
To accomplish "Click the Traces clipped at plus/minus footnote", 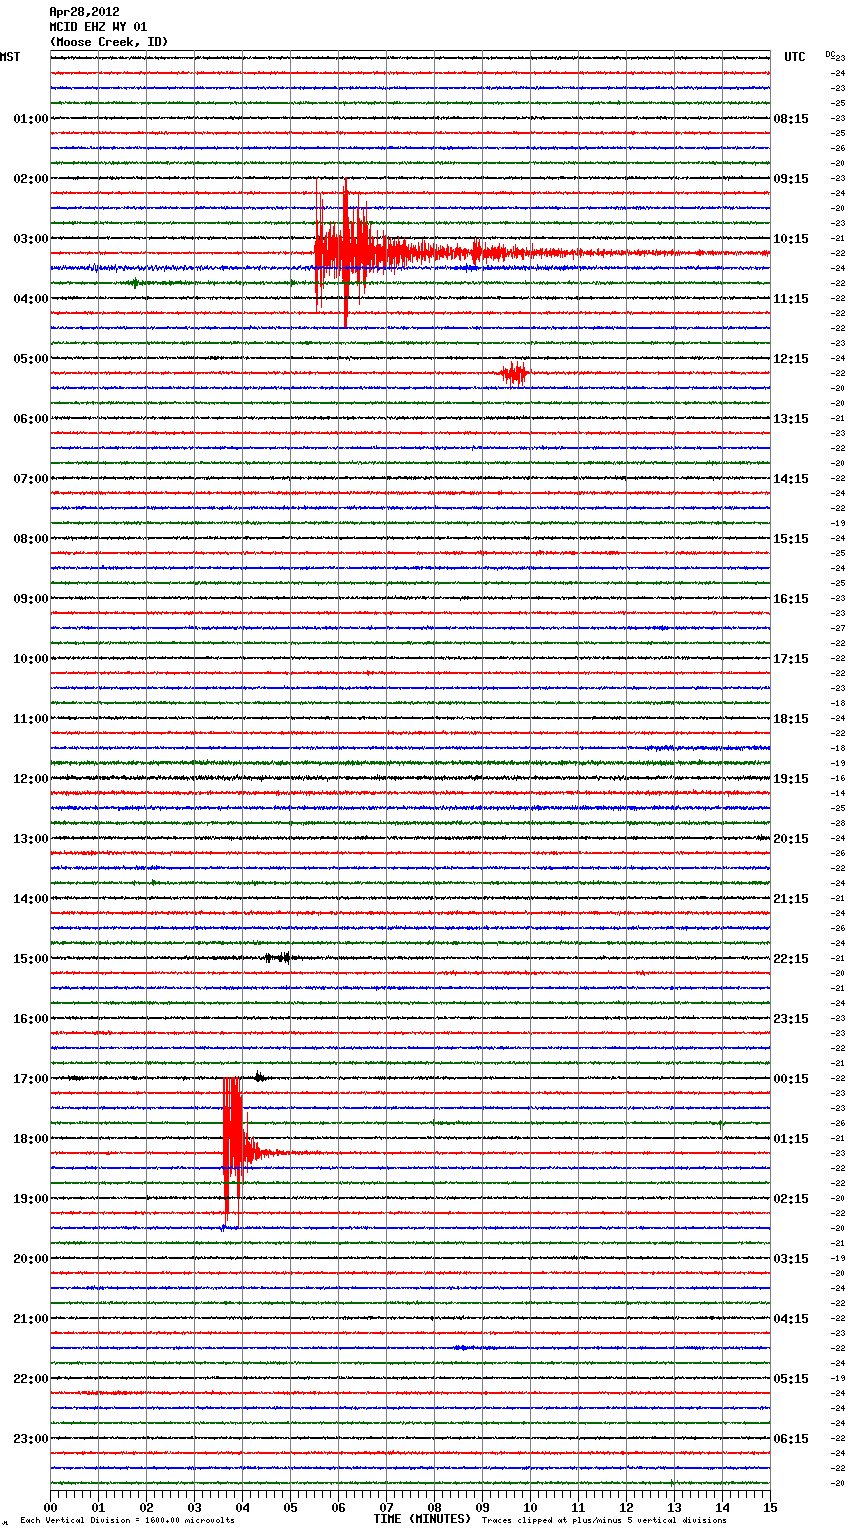I will click(x=604, y=1520).
